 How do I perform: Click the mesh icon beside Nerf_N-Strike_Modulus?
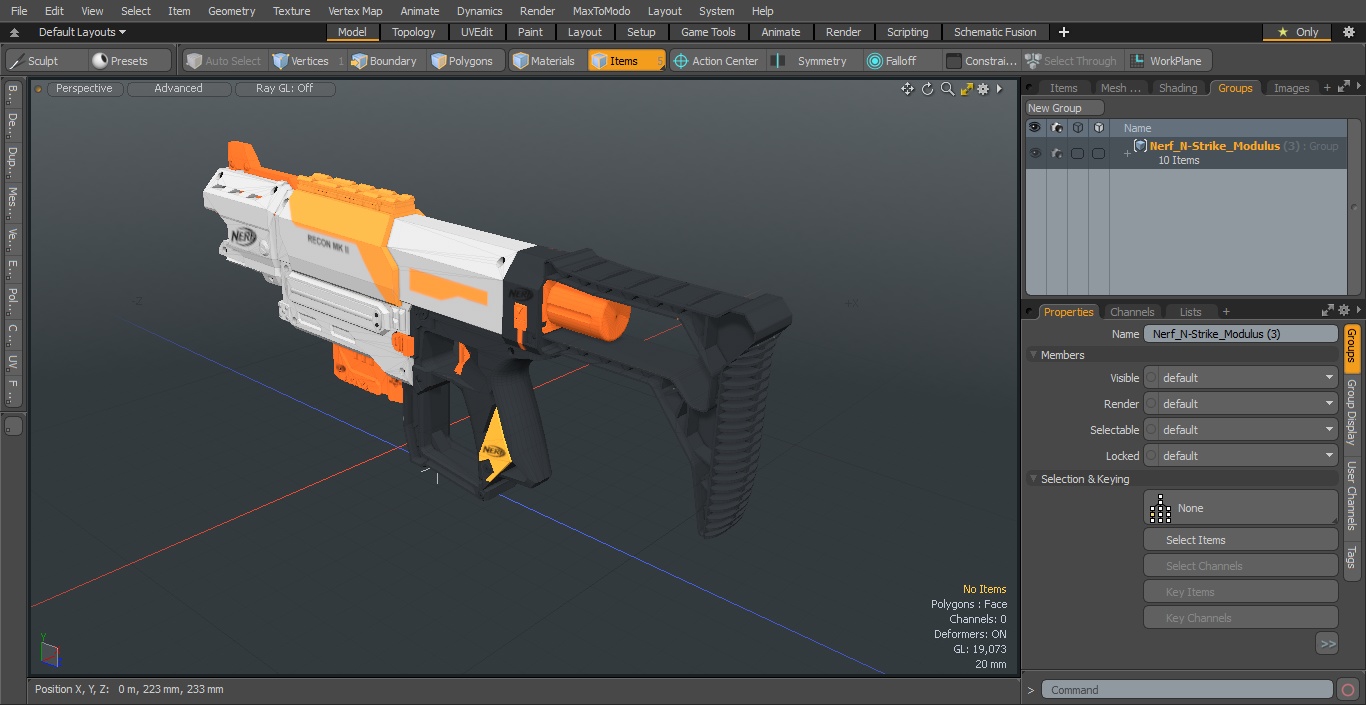(1140, 146)
